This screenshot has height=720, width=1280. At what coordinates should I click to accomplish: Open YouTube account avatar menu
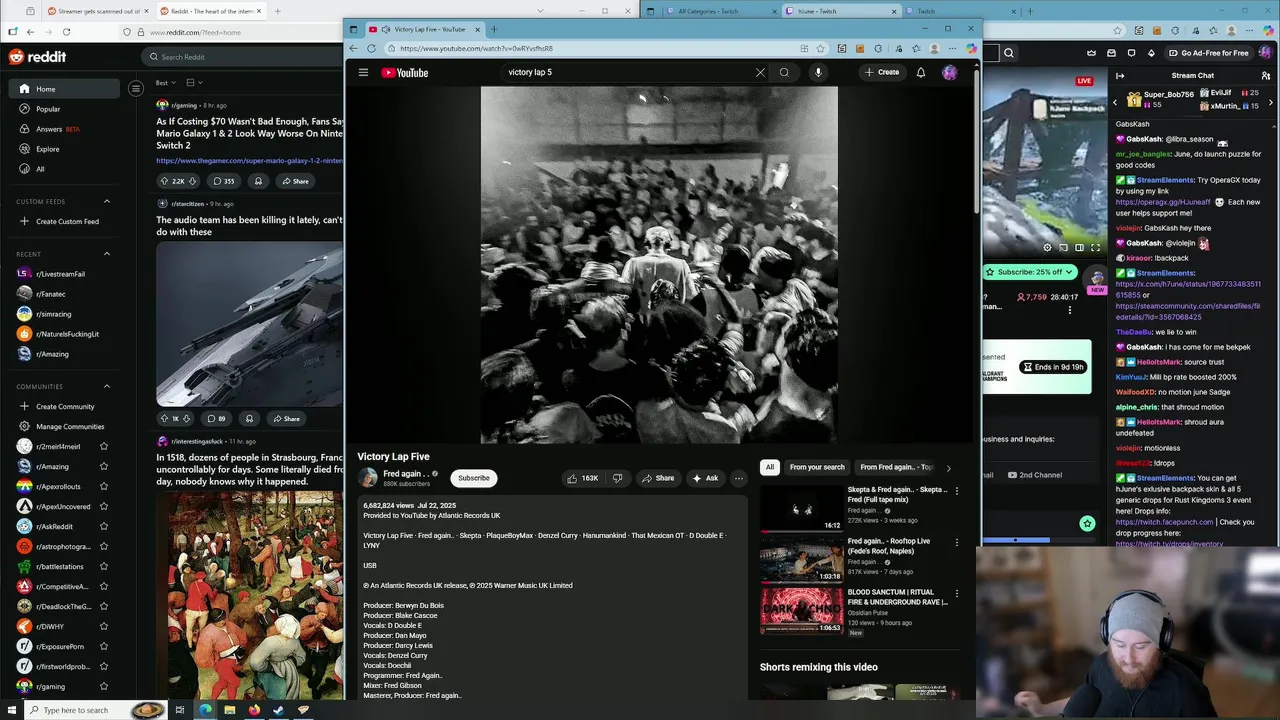click(949, 72)
